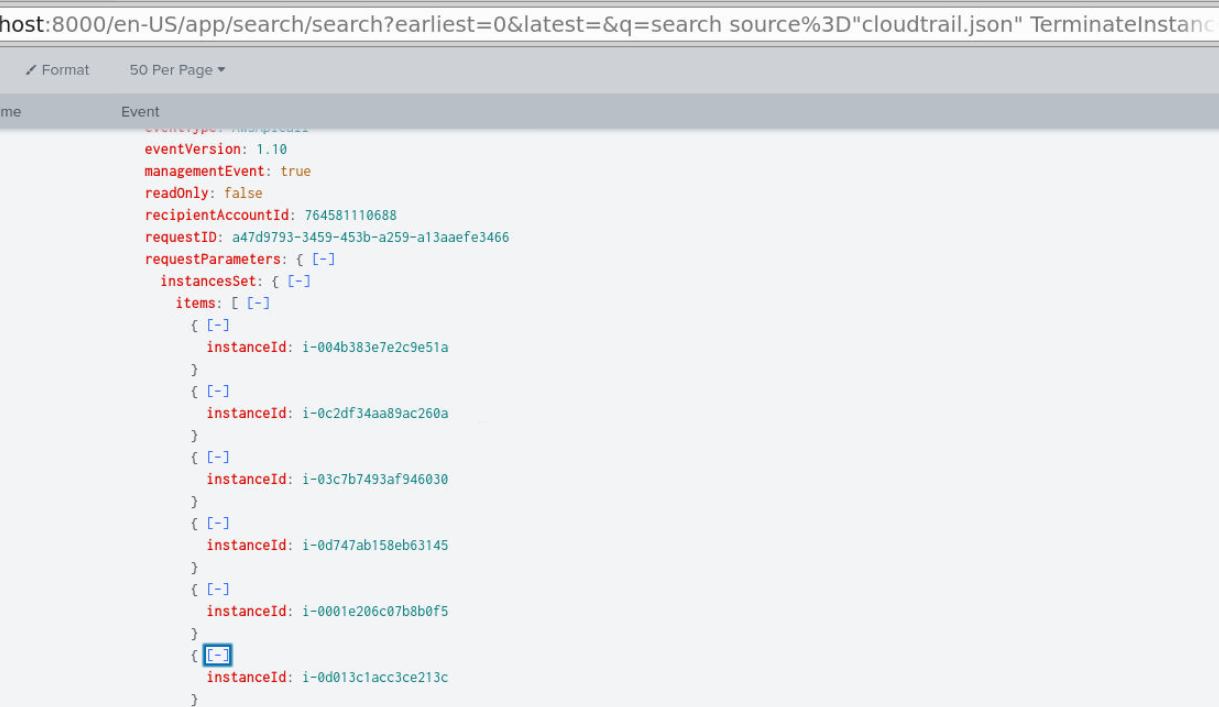Select the requestID value a47d9793
Image resolution: width=1219 pixels, height=707 pixels.
click(370, 237)
